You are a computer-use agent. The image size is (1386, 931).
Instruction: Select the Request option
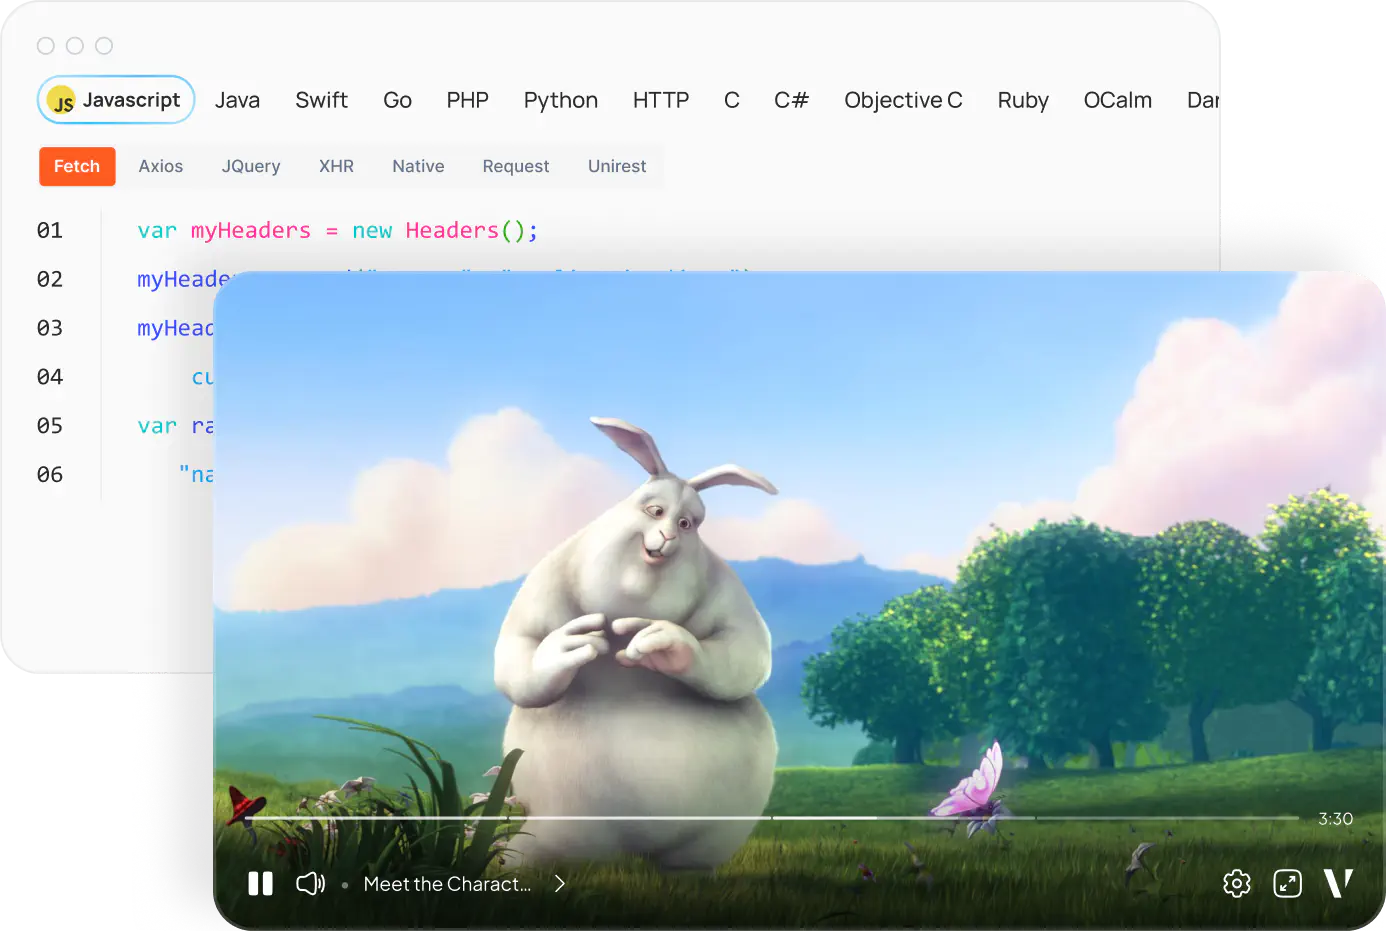pos(516,166)
